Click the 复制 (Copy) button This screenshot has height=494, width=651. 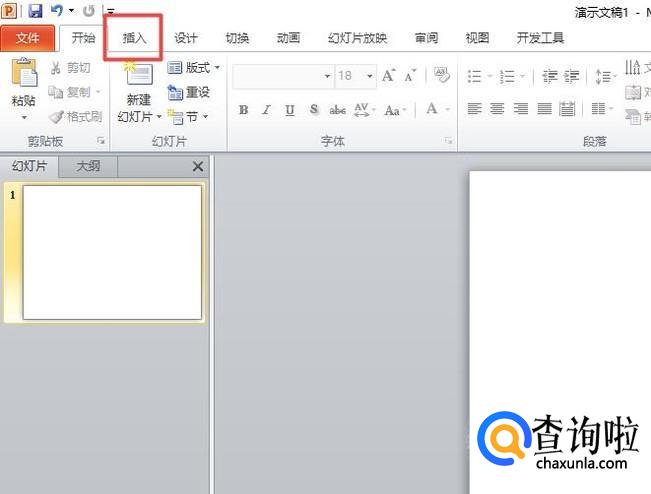point(70,92)
